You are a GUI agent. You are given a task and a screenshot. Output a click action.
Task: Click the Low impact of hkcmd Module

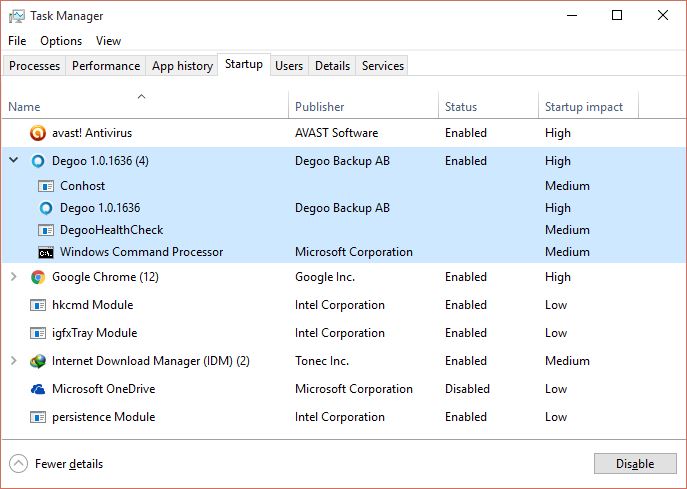[556, 305]
